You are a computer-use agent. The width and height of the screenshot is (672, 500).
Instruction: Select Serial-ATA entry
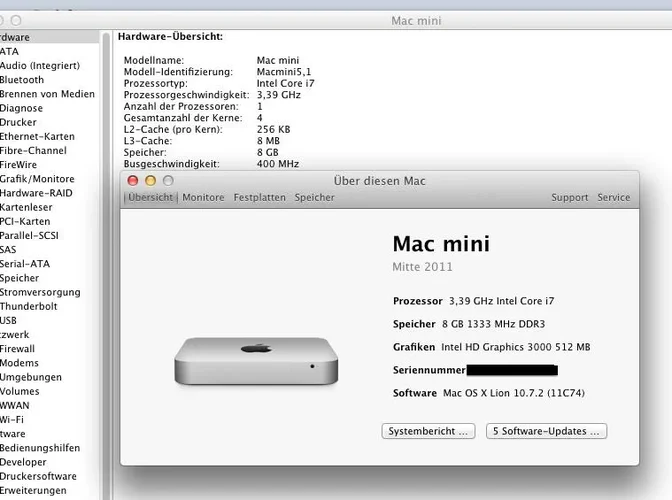click(x=25, y=263)
